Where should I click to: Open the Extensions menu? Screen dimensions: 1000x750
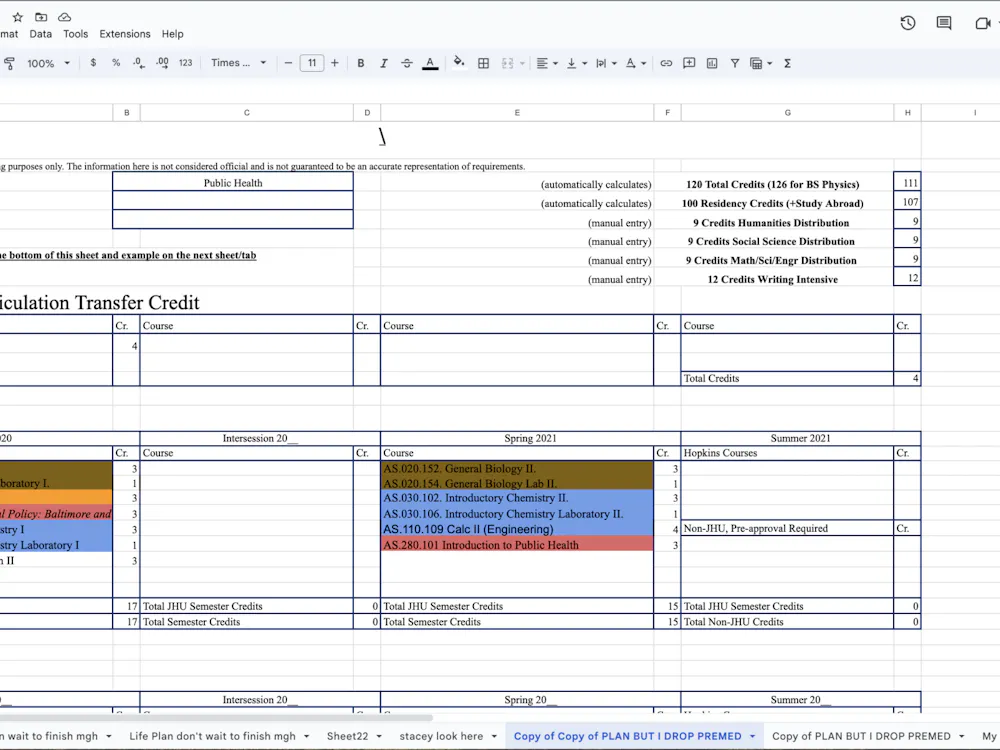pos(125,34)
